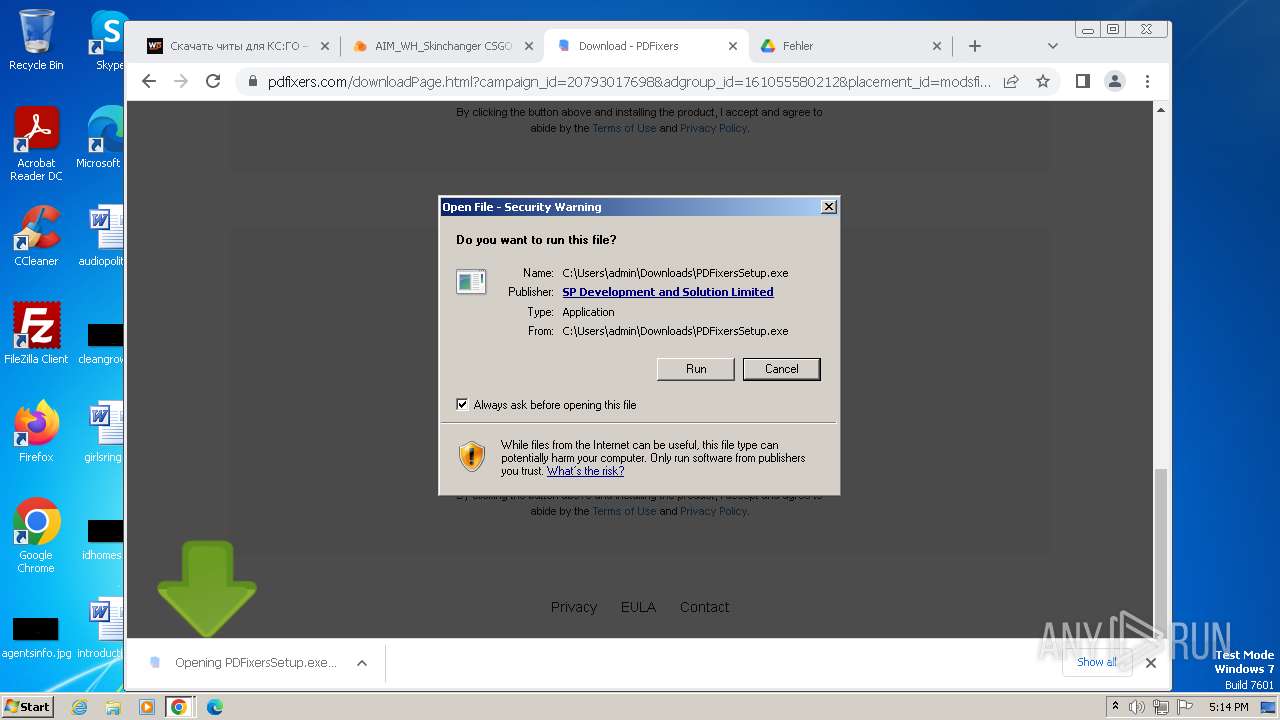Screen dimensions: 1280x720
Task: Open a new Chrome tab
Action: (x=975, y=46)
